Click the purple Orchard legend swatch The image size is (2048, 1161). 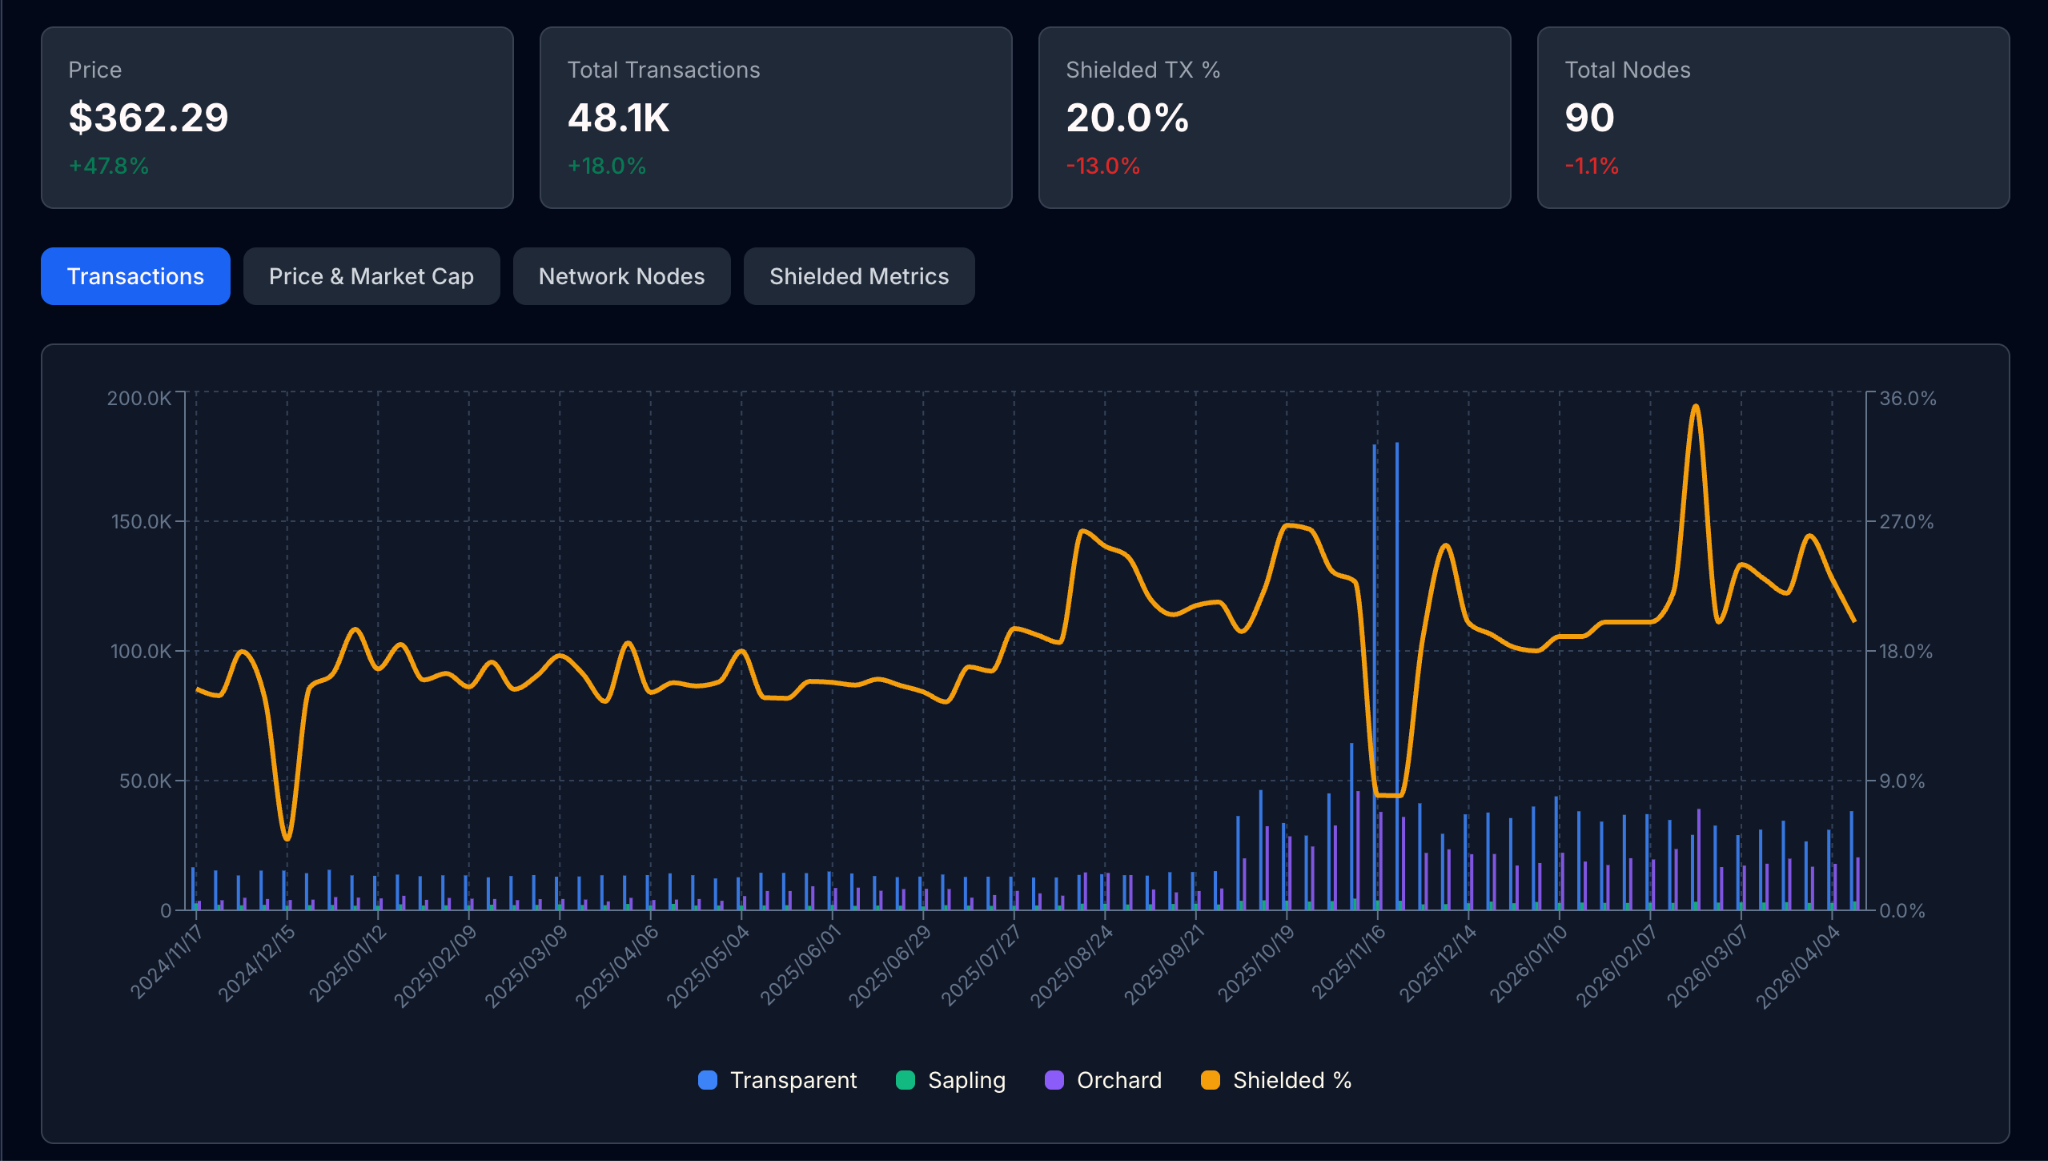coord(1054,1080)
